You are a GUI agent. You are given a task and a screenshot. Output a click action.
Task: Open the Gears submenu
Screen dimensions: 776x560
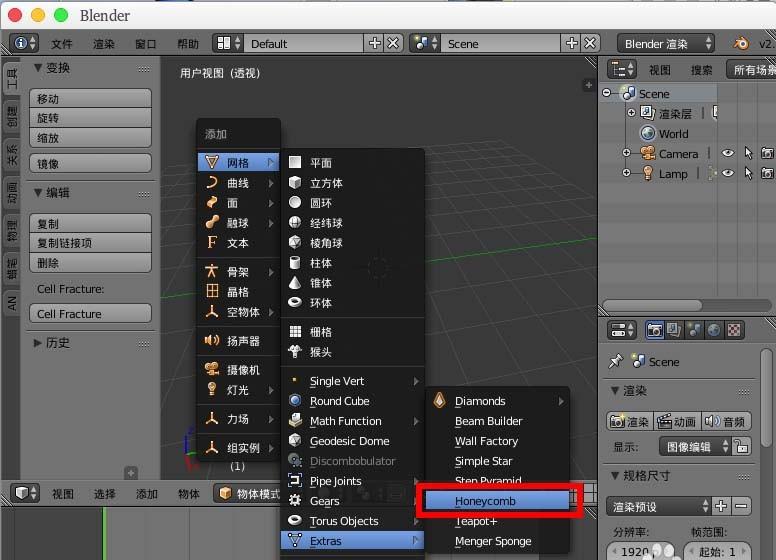coord(353,501)
